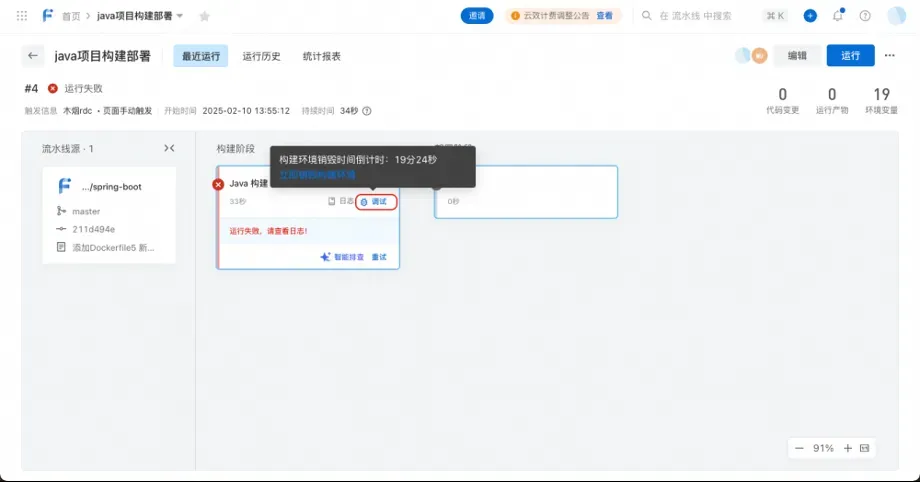The width and height of the screenshot is (920, 482).
Task: Click the master branch entry
Action: pos(86,211)
